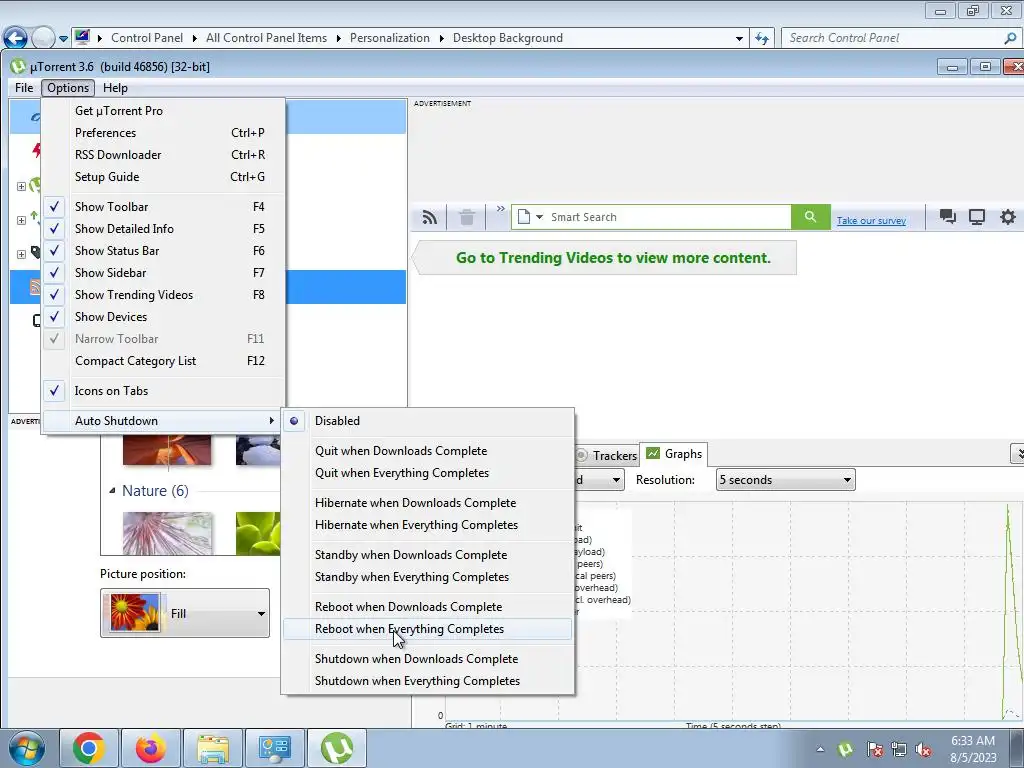1024x768 pixels.
Task: Launch Firefox from the taskbar
Action: [x=151, y=748]
